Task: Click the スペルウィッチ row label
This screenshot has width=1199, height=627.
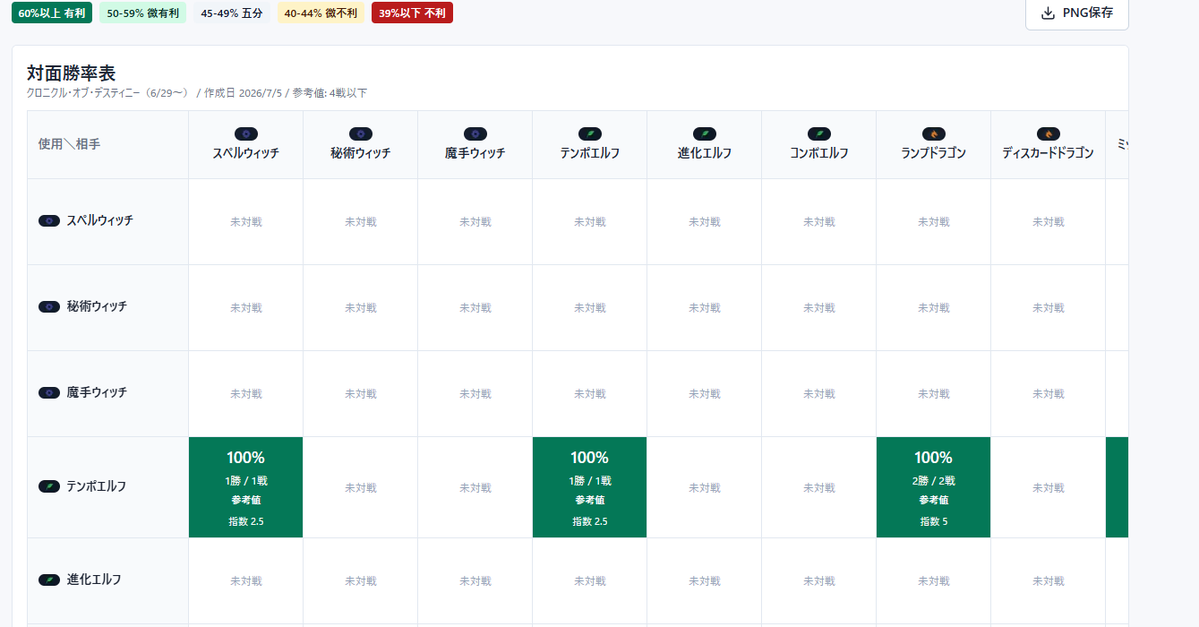Action: click(99, 220)
